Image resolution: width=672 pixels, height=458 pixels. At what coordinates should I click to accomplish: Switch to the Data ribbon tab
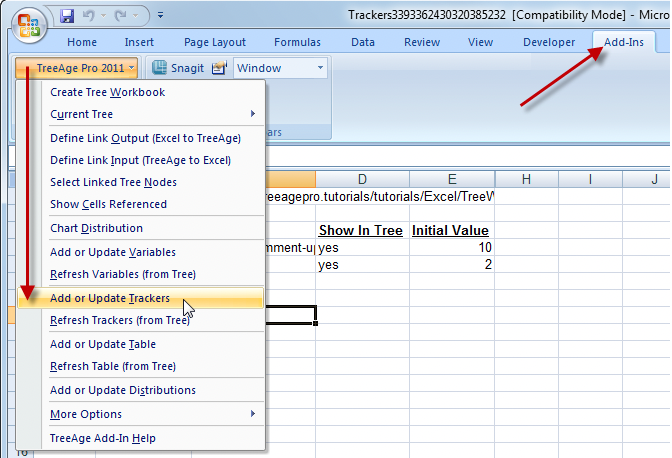pos(363,42)
